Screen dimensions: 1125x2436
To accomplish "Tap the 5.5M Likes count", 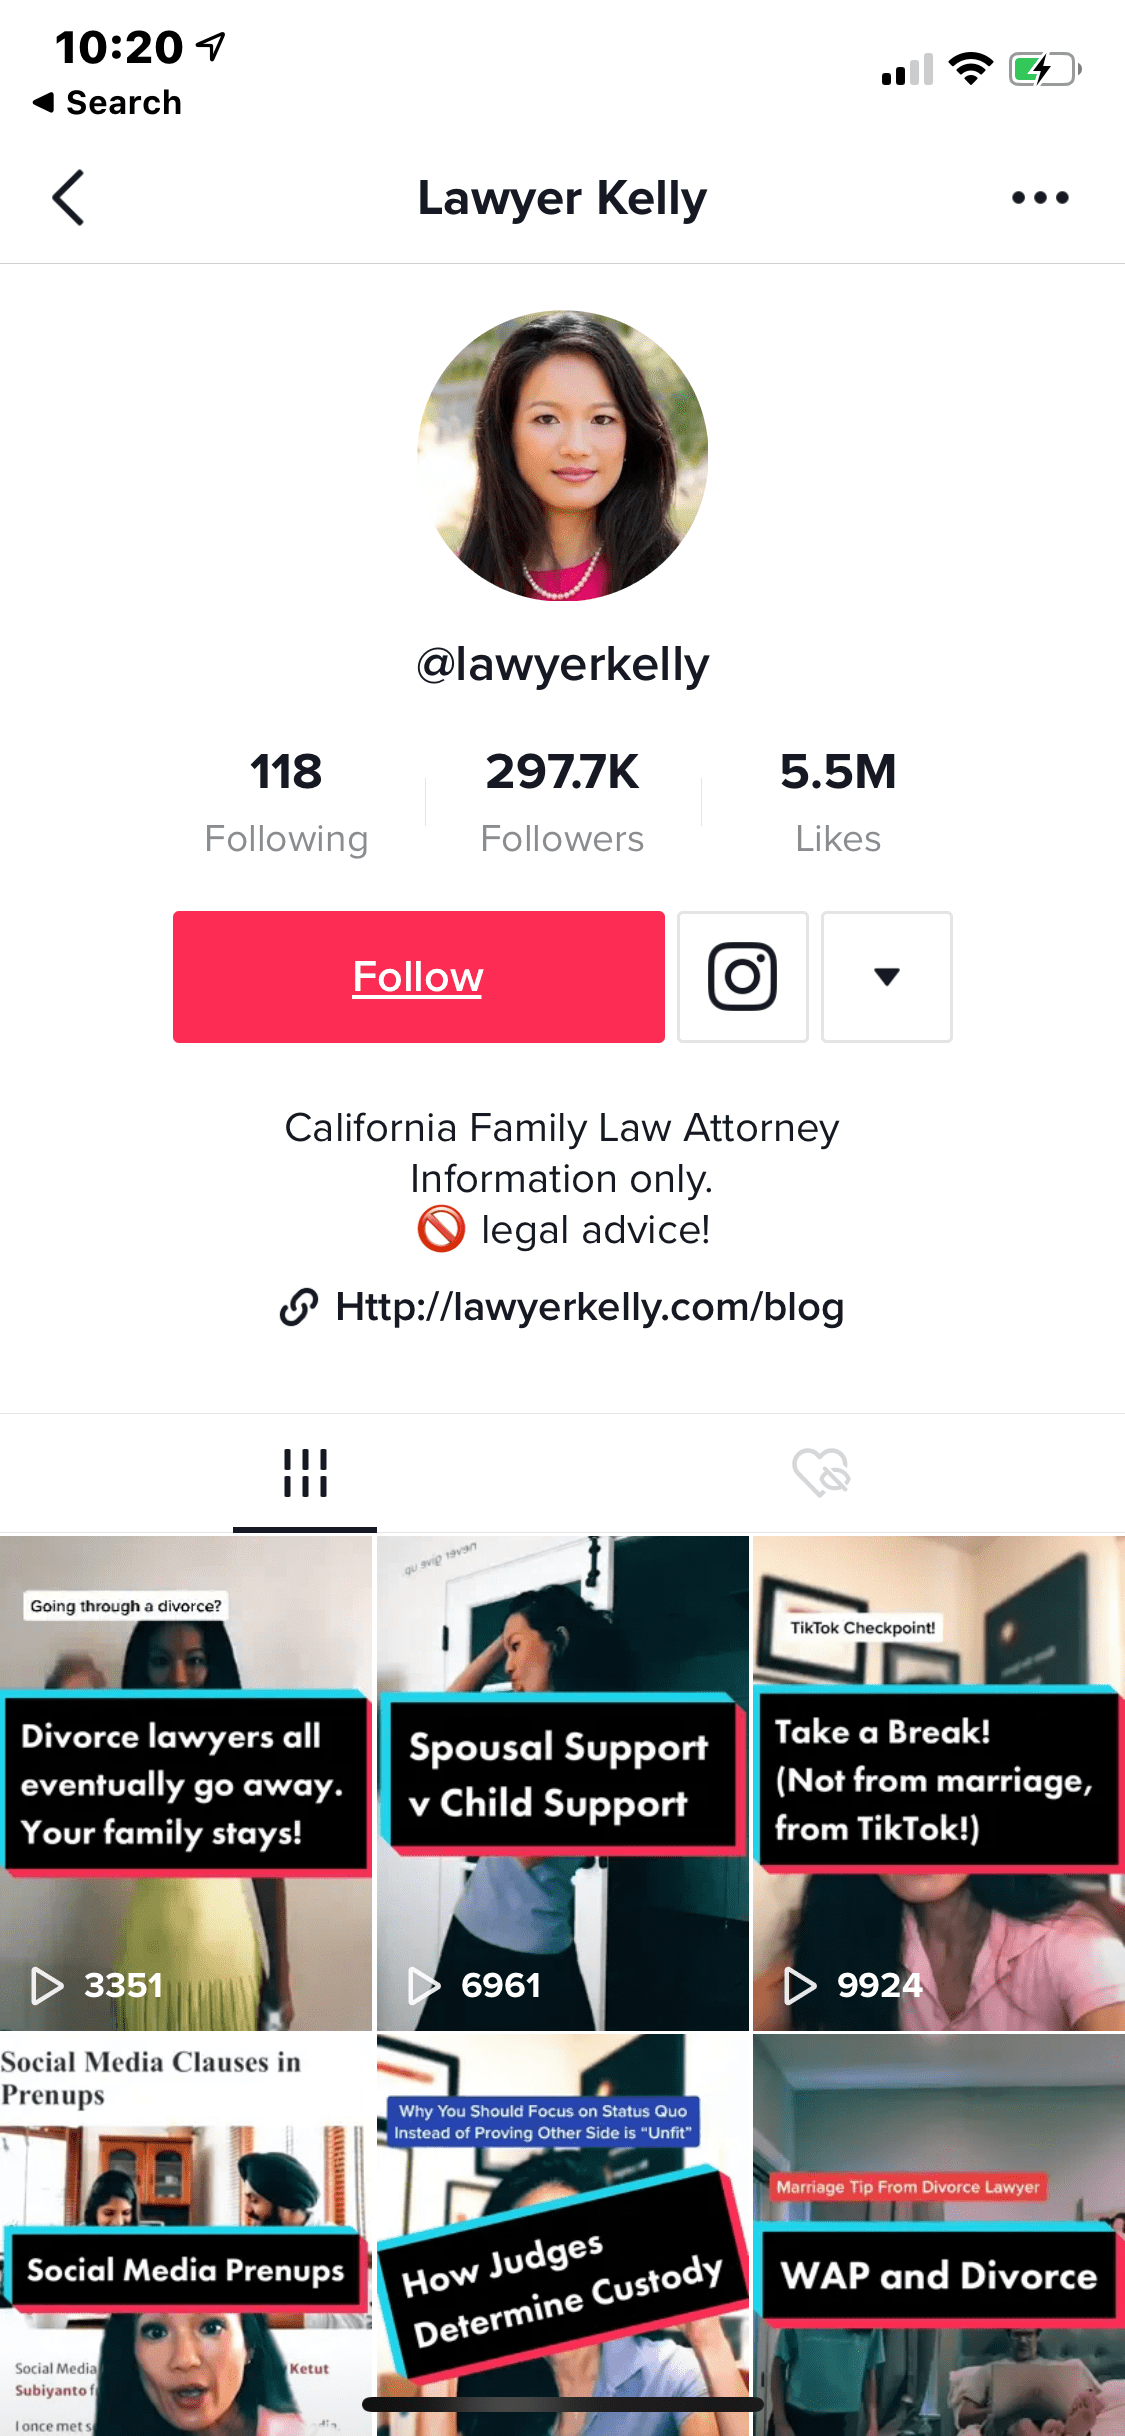I will [x=838, y=802].
